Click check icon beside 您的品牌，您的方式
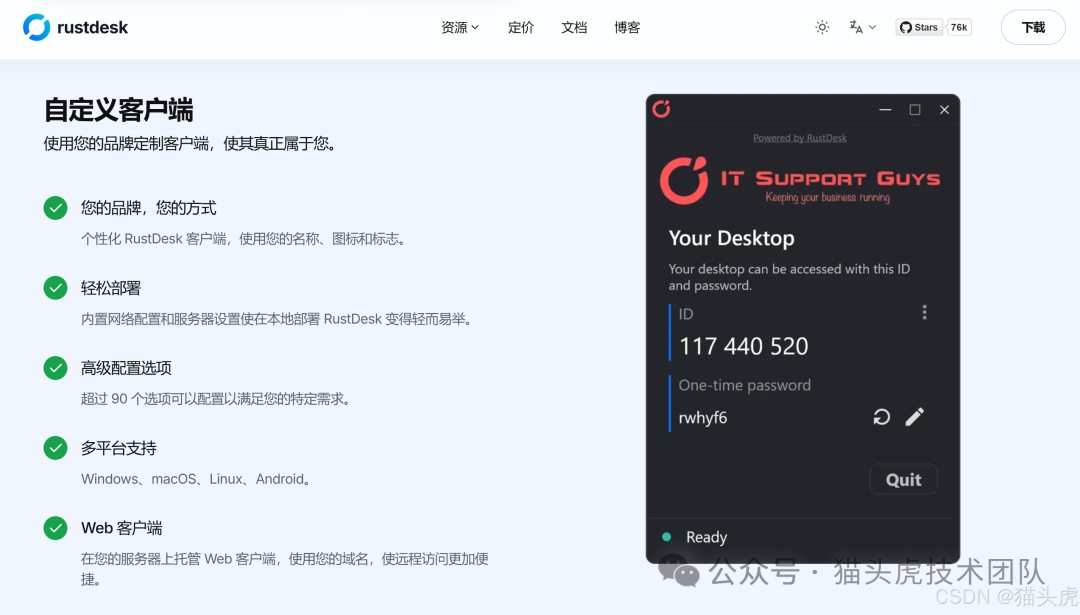Image resolution: width=1080 pixels, height=615 pixels. click(55, 208)
